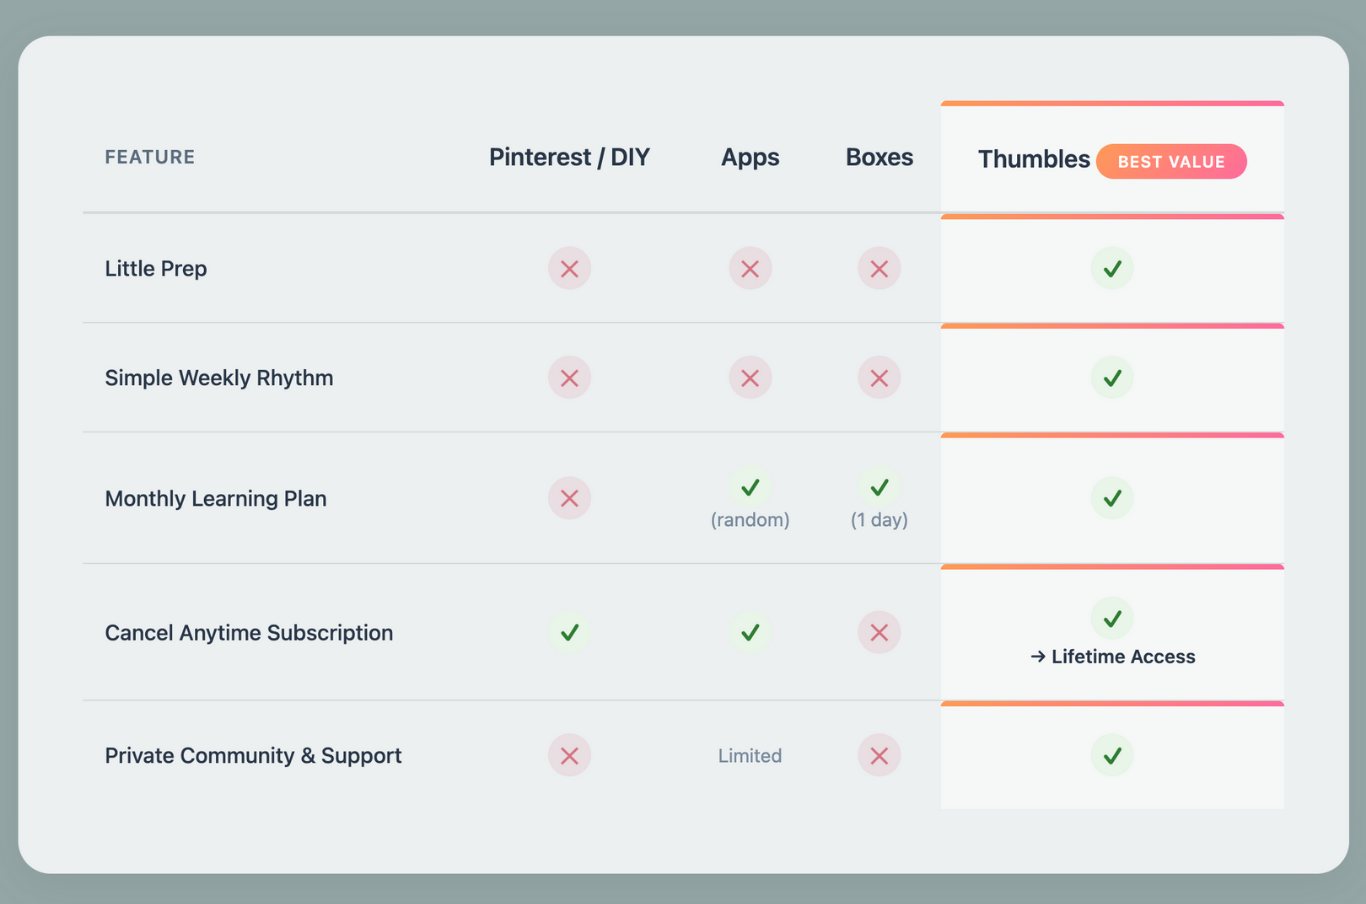Click the Boxes red X in Simple Weekly Rhythm row
This screenshot has width=1366, height=904.
879,378
